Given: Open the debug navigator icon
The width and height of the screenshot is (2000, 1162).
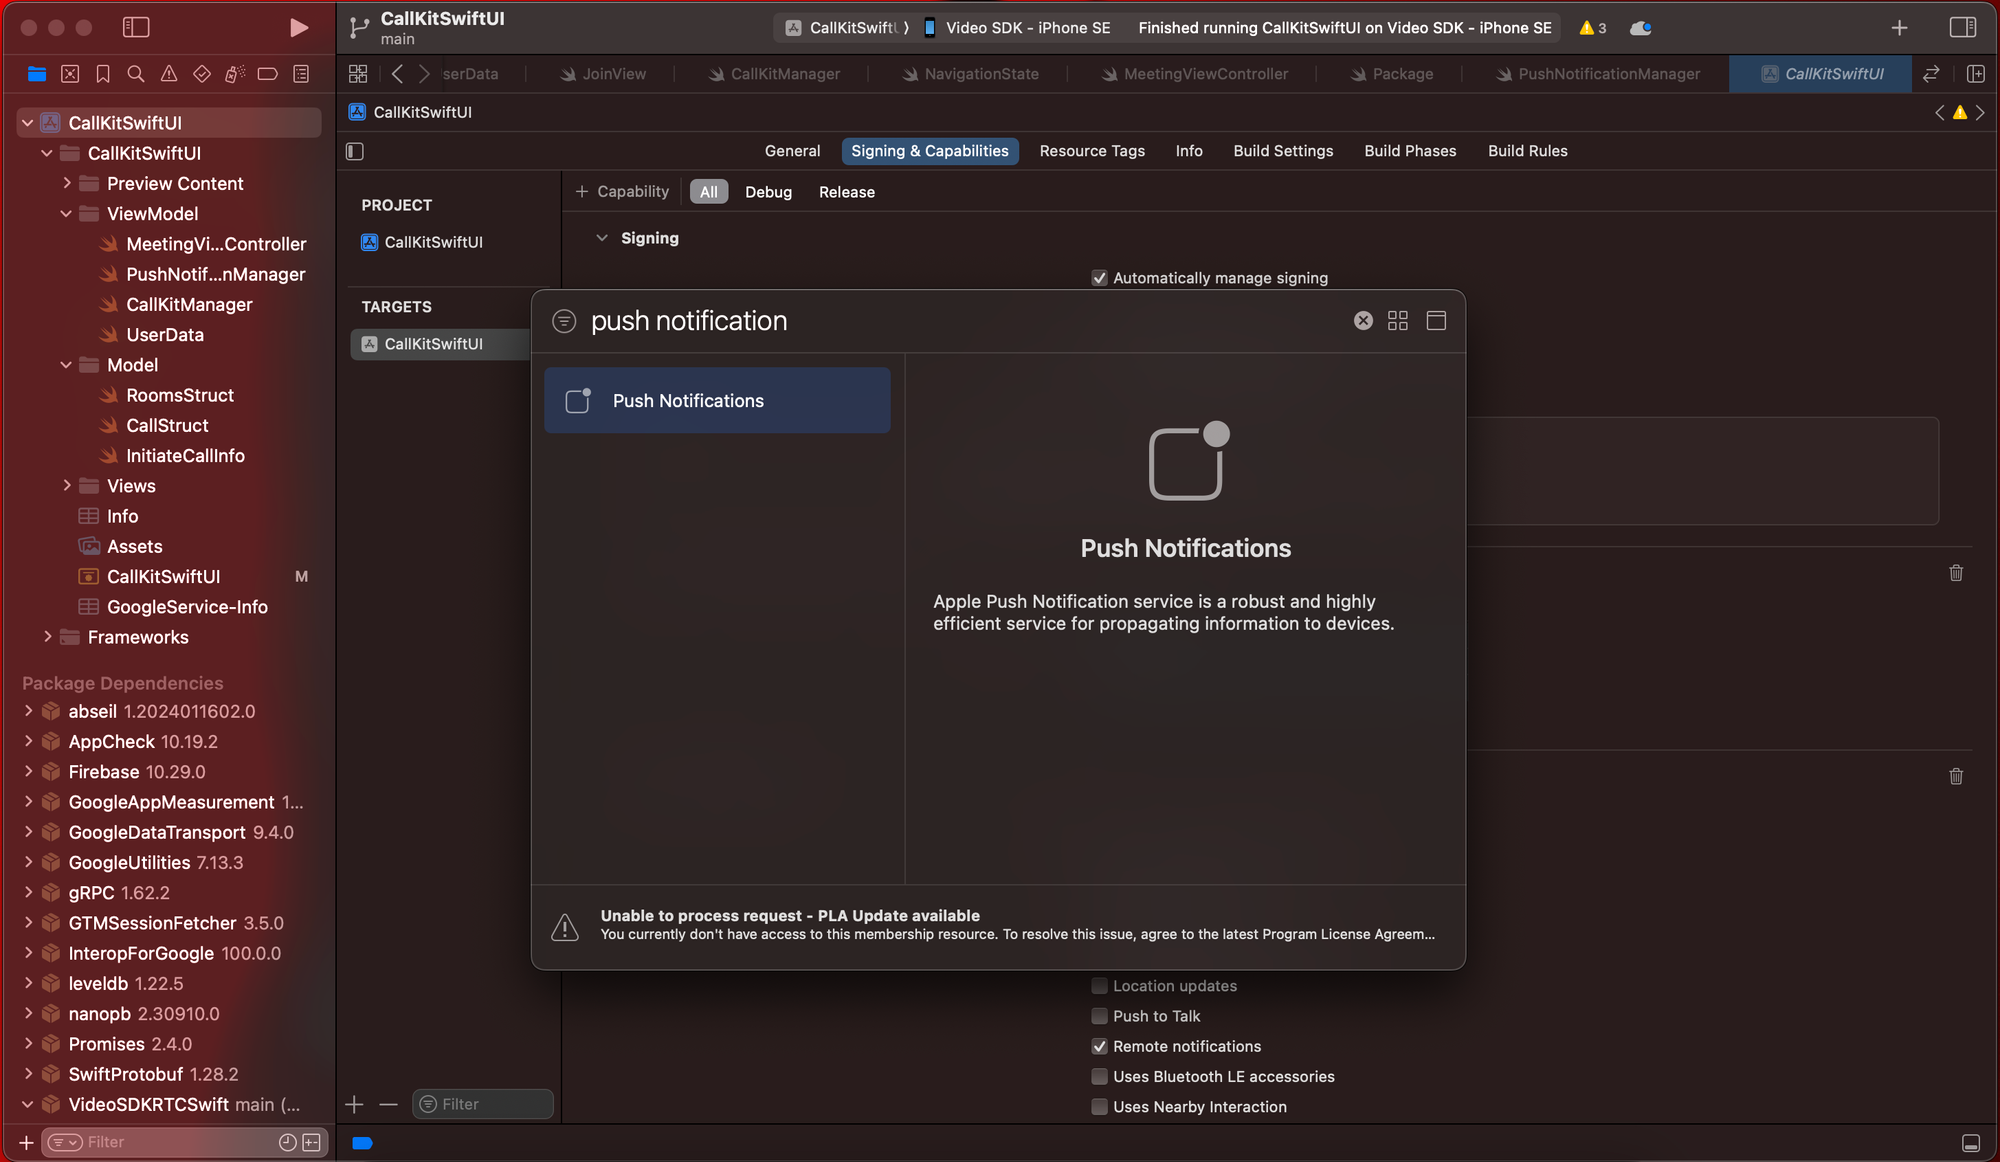Looking at the screenshot, I should coord(235,74).
